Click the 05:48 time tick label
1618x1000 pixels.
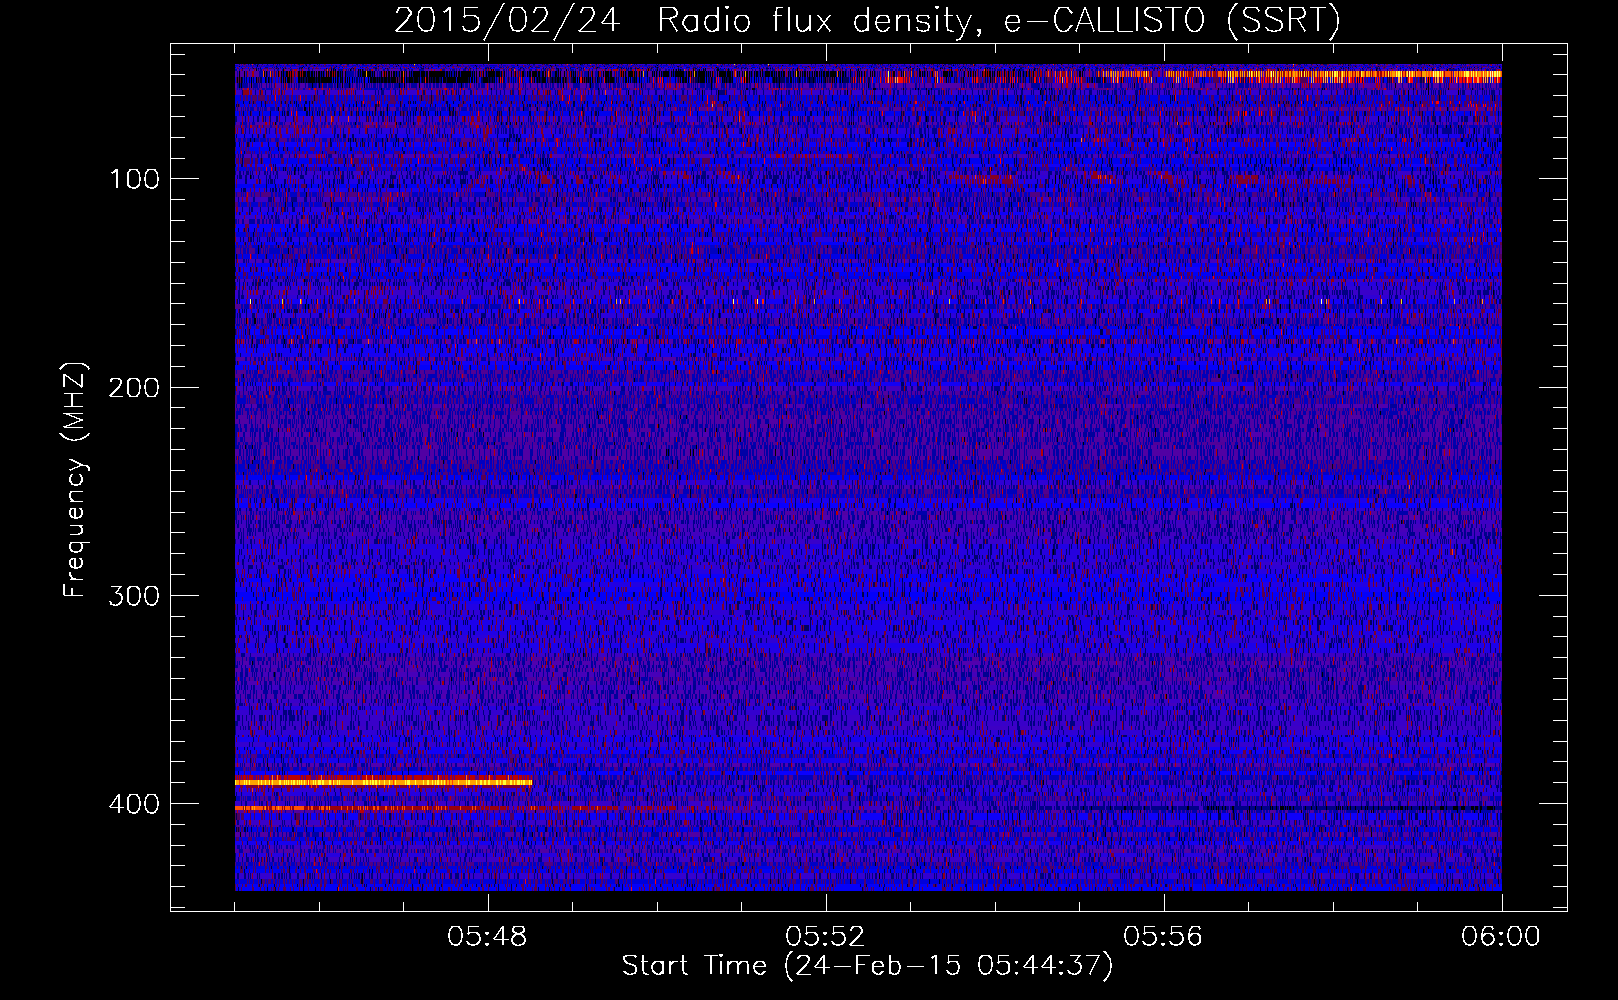click(488, 937)
